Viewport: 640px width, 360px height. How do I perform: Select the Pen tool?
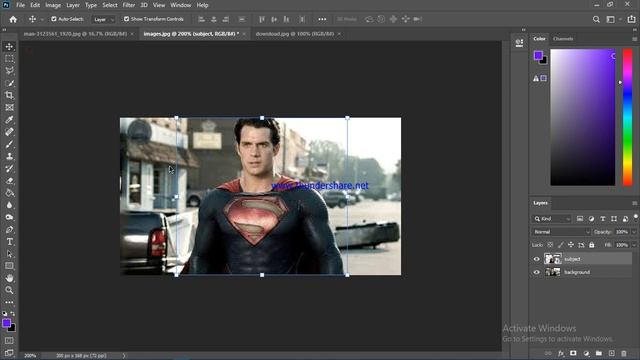9,229
